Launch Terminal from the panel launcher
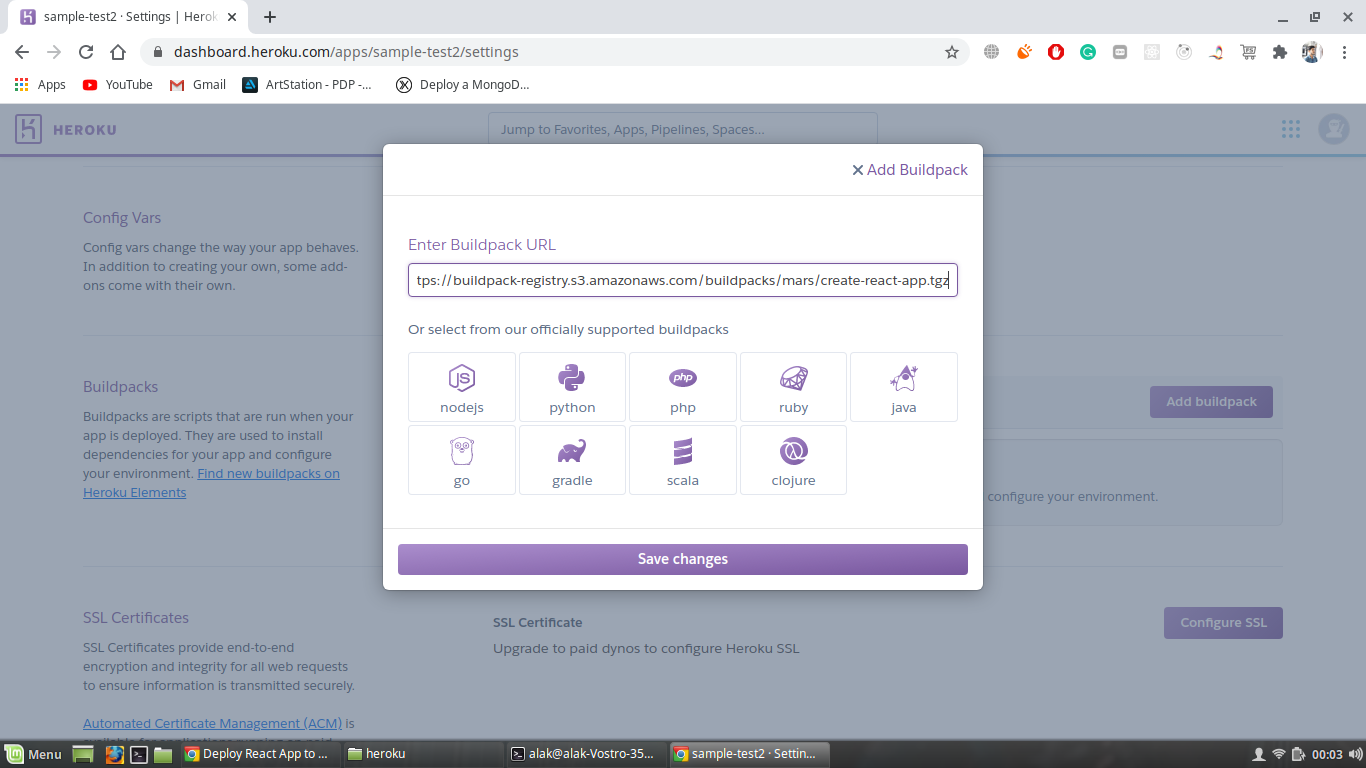The height and width of the screenshot is (768, 1366). [x=140, y=754]
